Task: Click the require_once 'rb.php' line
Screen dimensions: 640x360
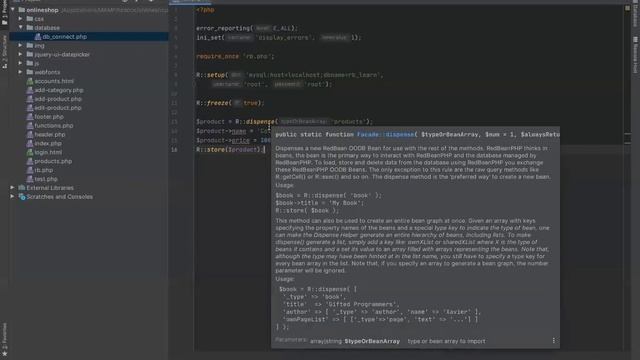Action: (236, 56)
